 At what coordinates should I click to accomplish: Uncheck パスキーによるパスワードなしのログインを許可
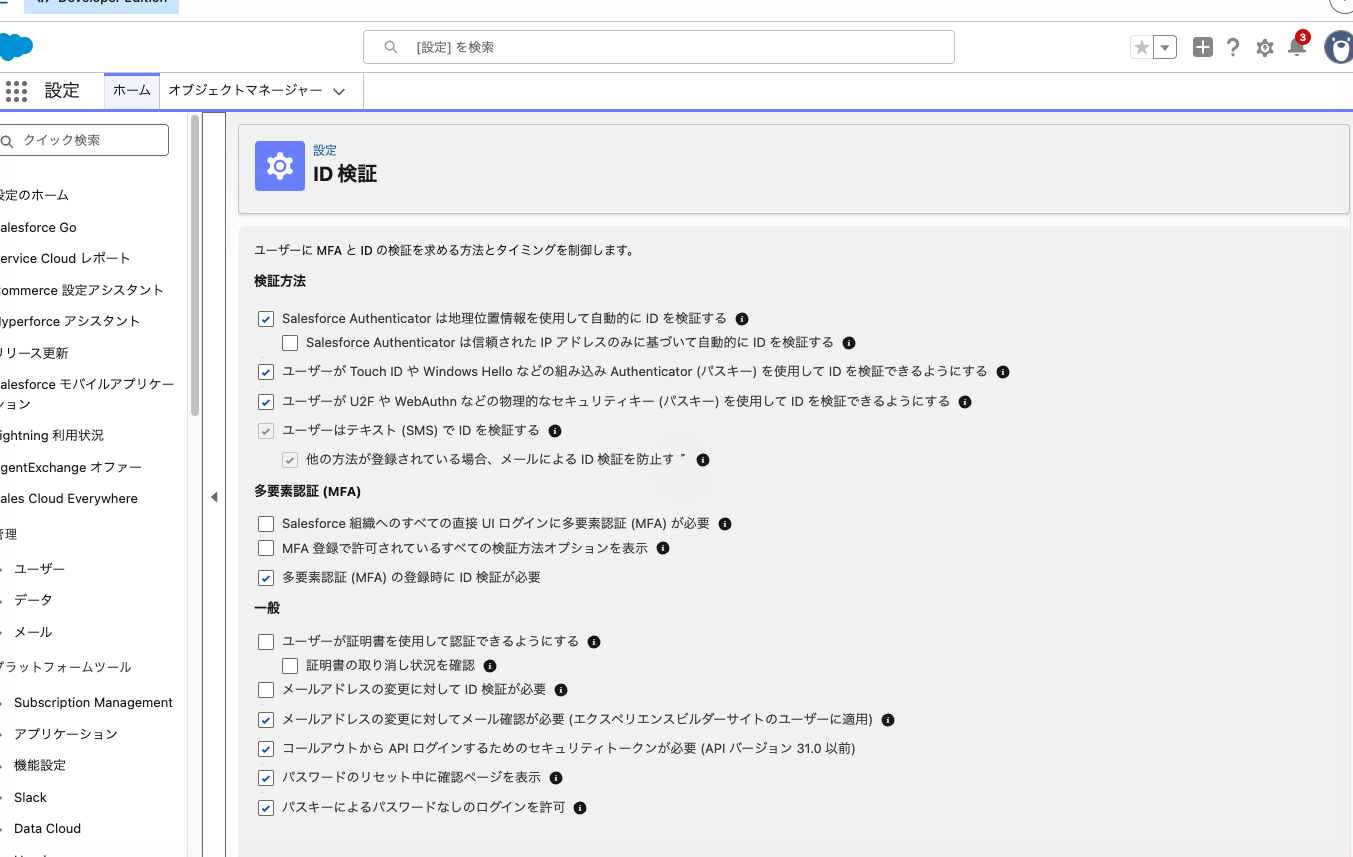tap(266, 808)
